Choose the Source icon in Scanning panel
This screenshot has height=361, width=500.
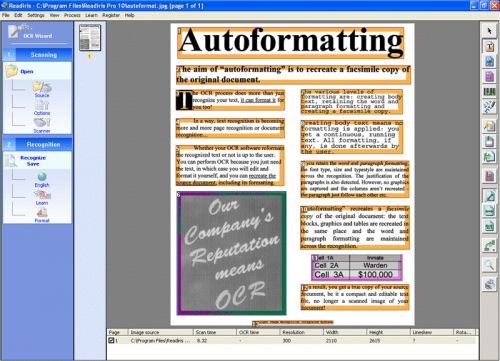coord(42,87)
